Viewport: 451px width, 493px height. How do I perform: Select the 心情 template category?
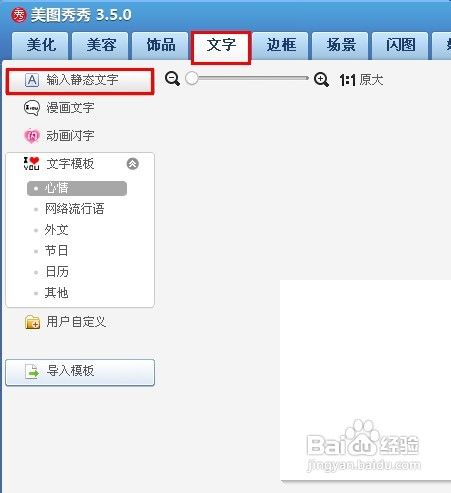[x=77, y=188]
